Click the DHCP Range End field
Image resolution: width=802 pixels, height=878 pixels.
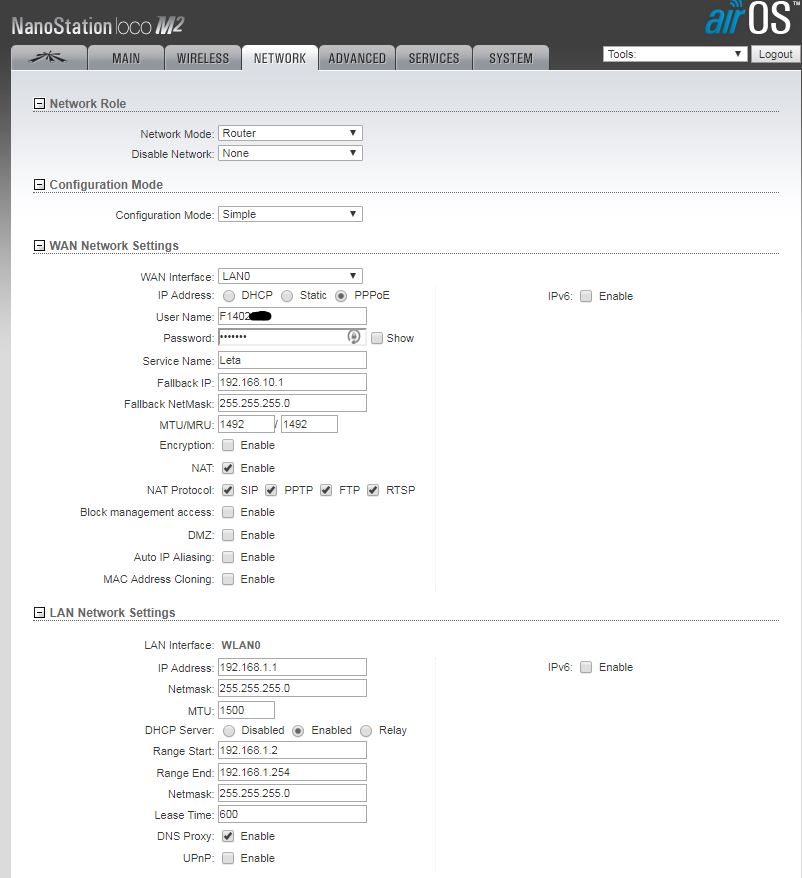(x=292, y=772)
